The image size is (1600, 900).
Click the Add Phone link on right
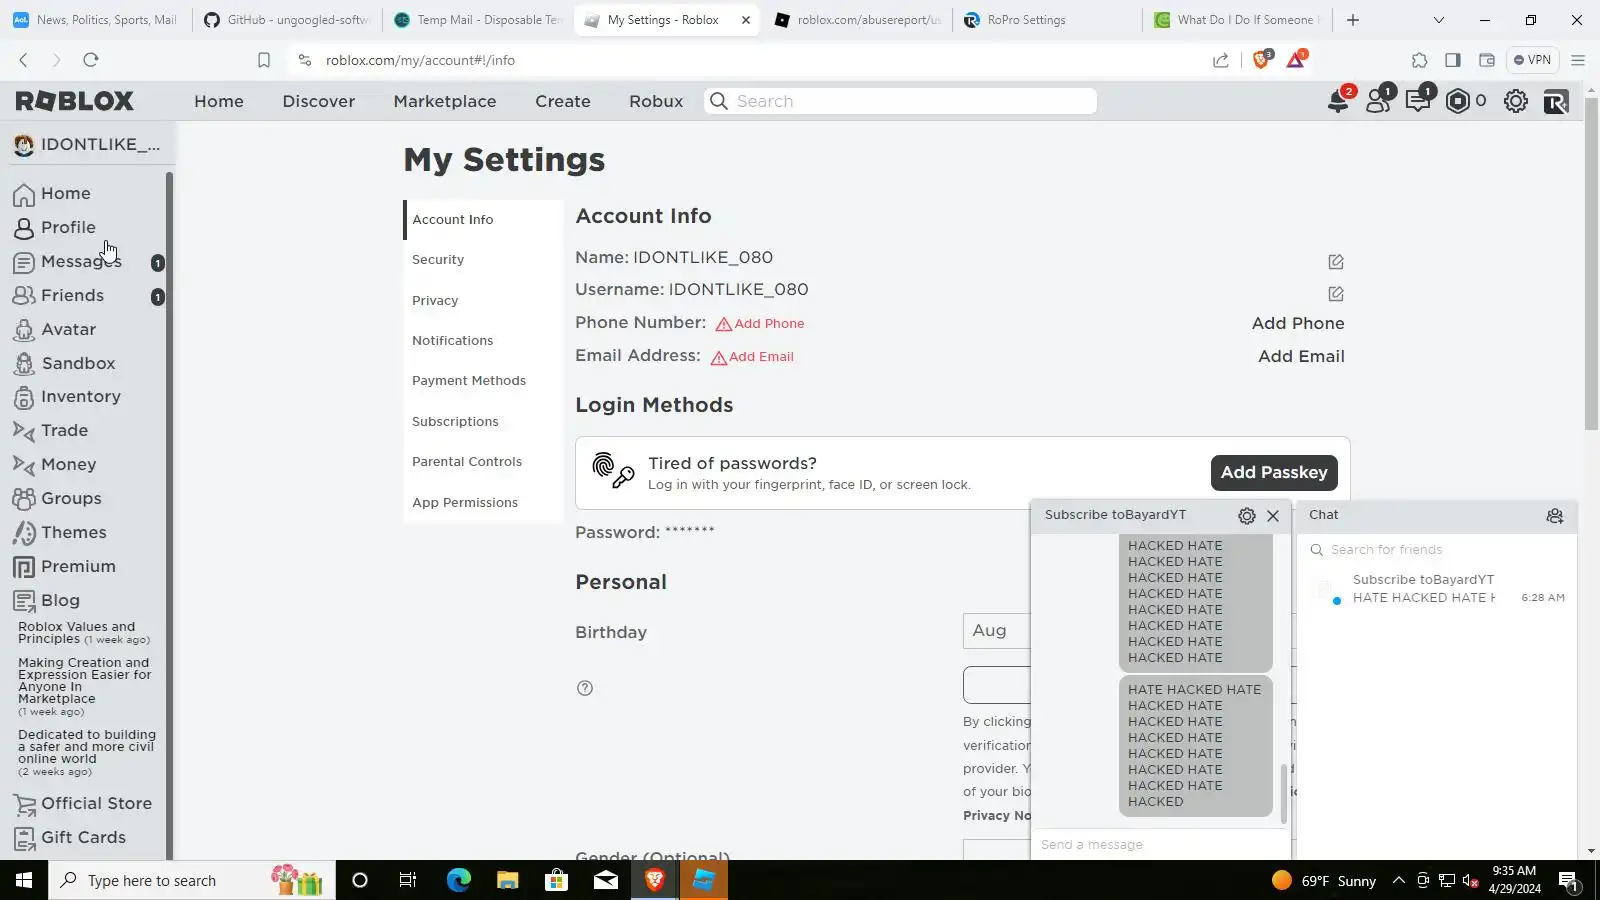click(1298, 324)
